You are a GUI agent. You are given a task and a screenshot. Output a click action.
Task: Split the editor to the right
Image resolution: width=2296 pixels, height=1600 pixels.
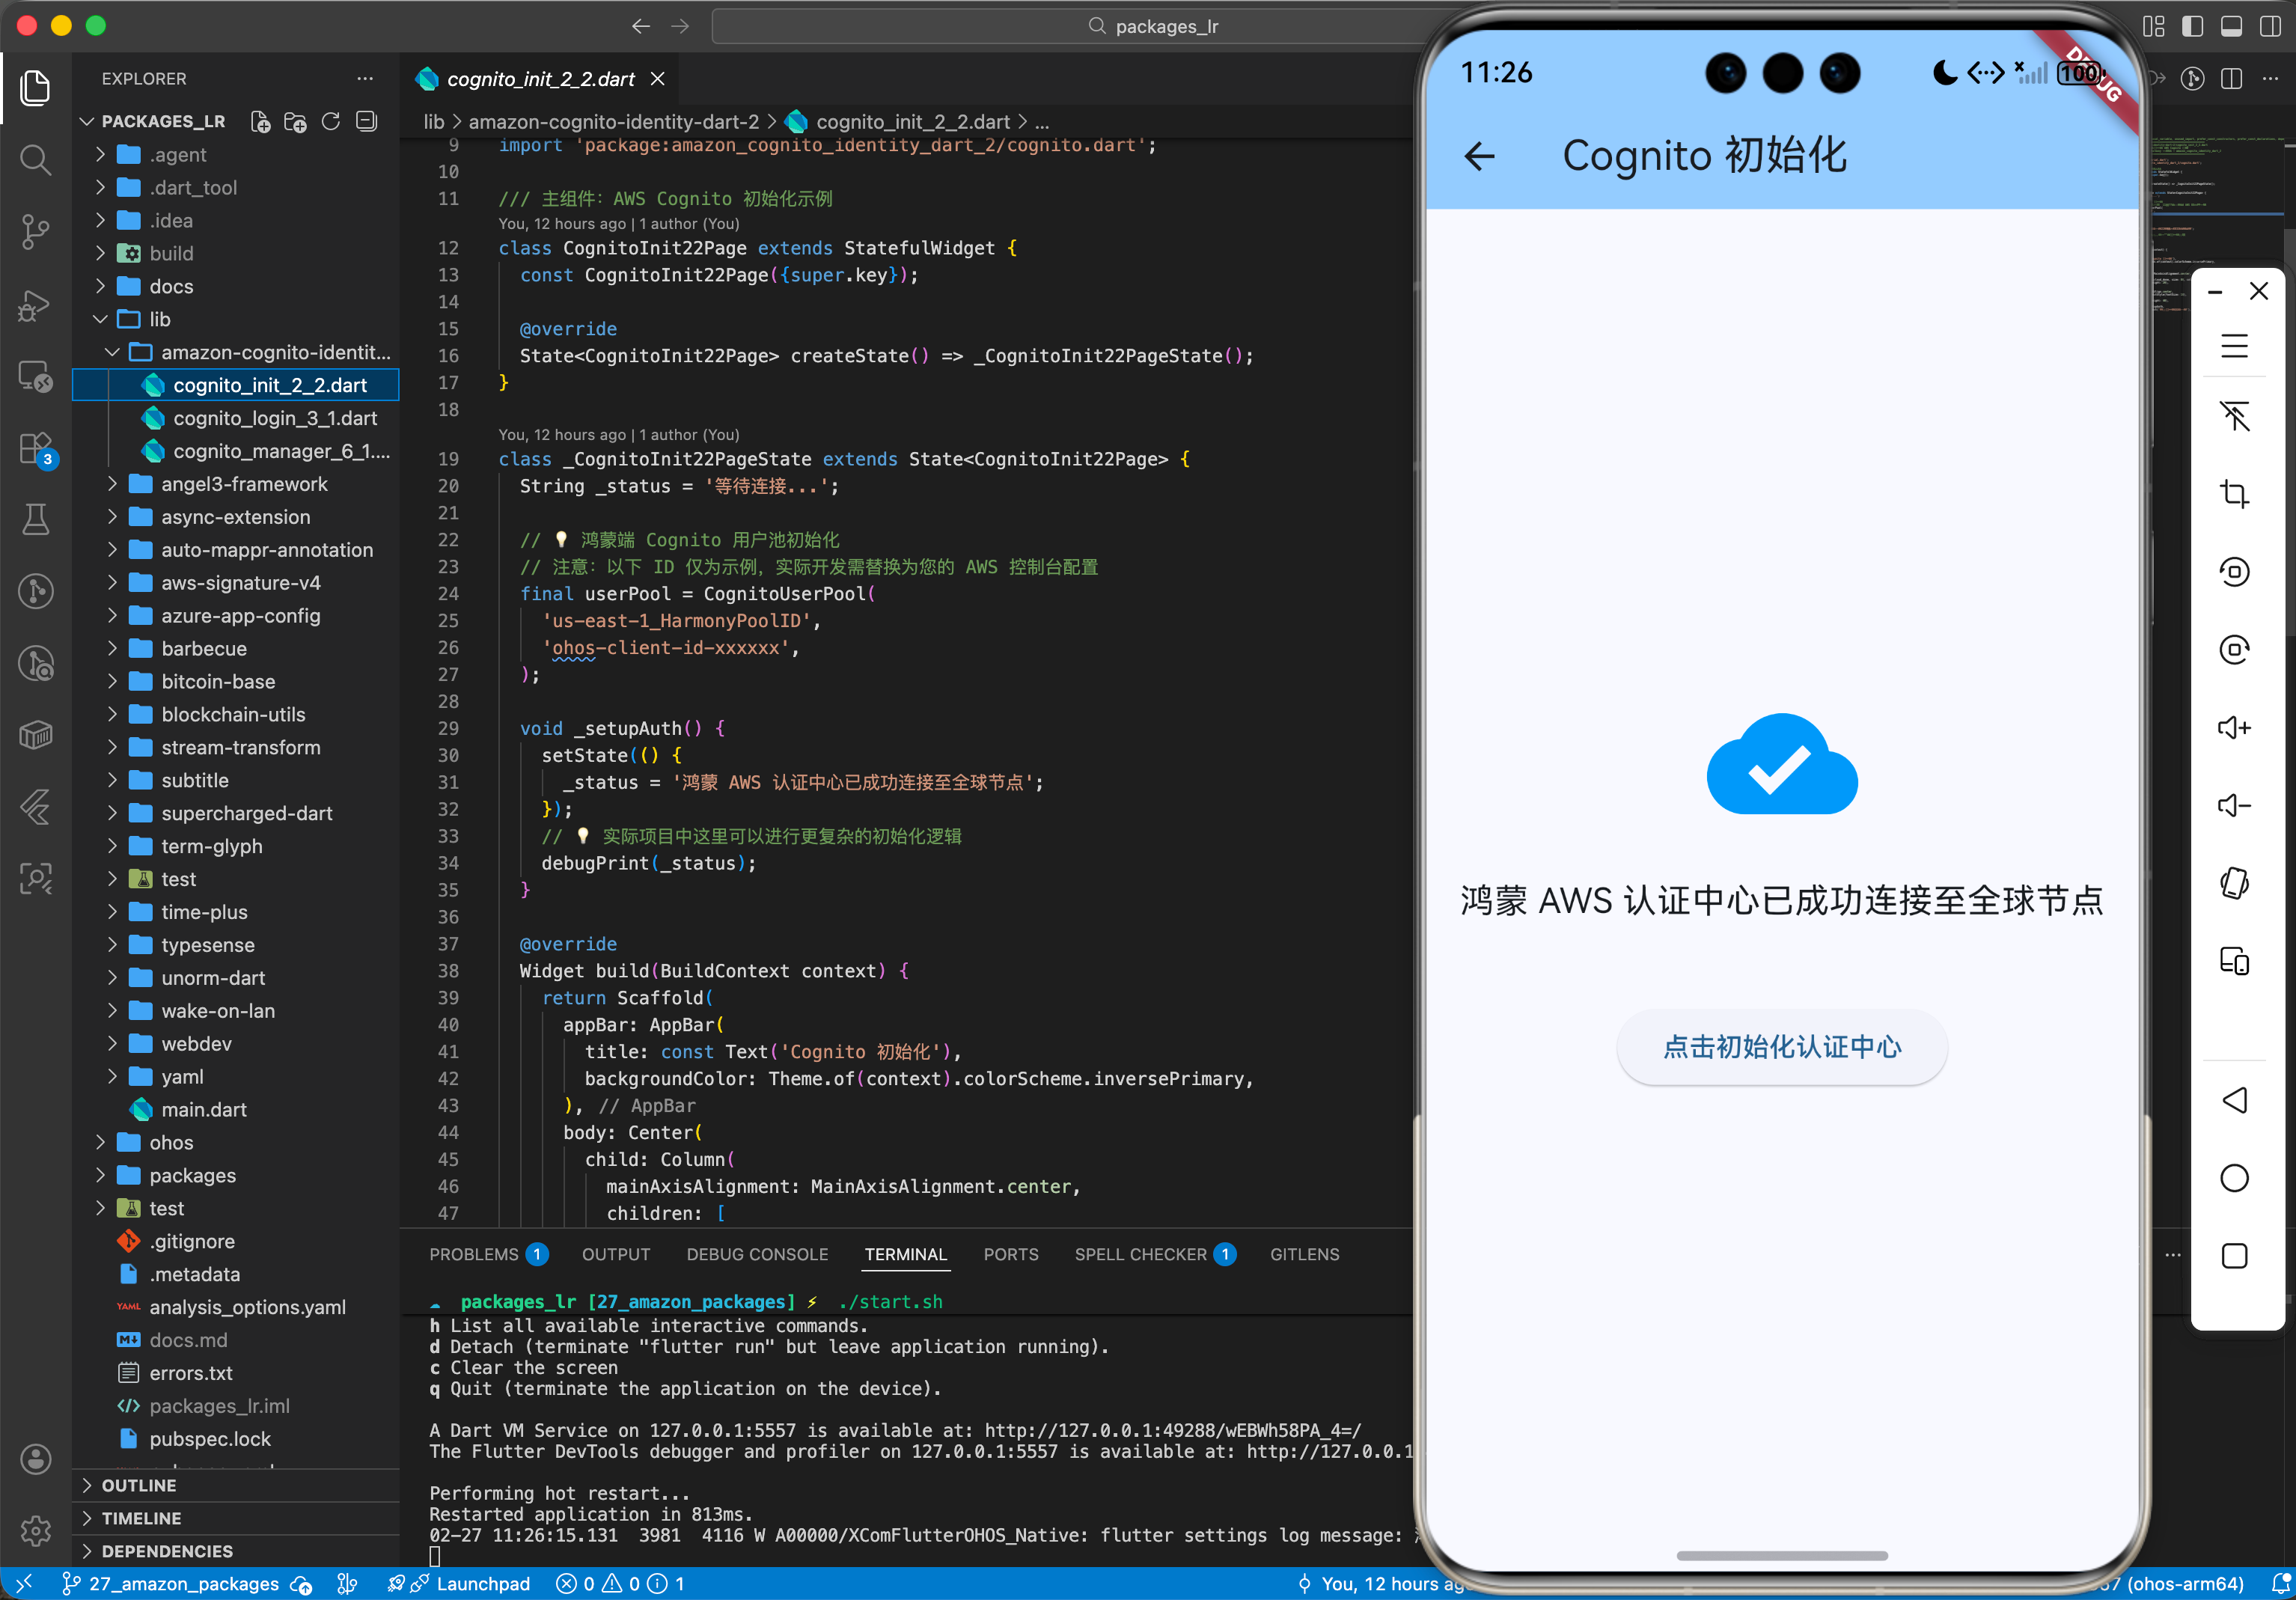(2231, 79)
